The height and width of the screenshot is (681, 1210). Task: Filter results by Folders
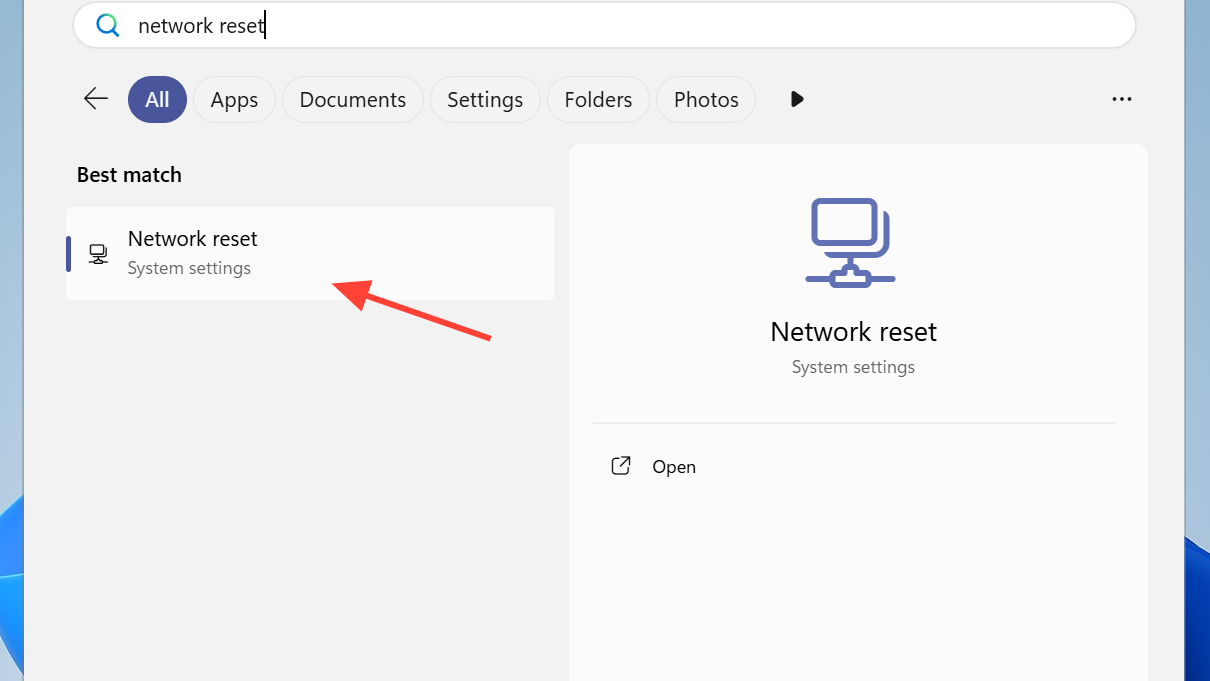[598, 100]
